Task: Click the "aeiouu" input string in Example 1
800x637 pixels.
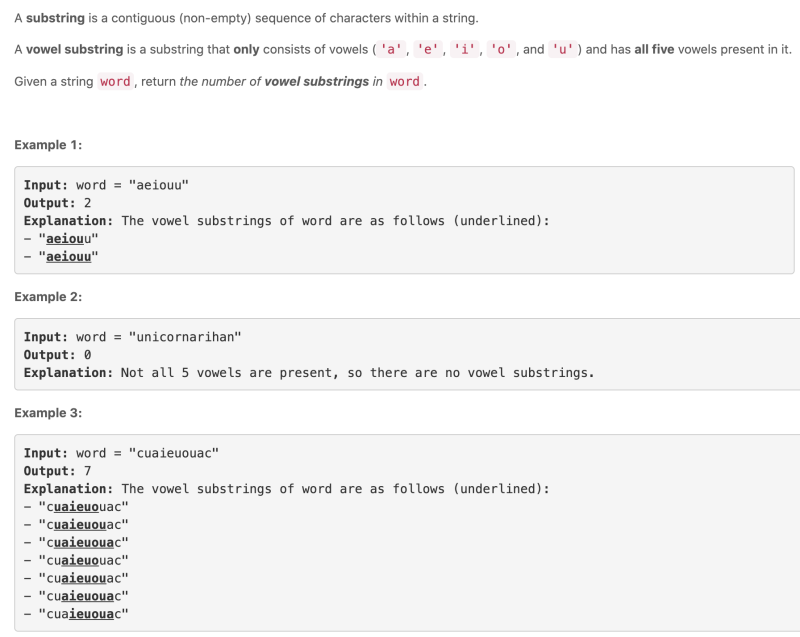Action: click(158, 185)
